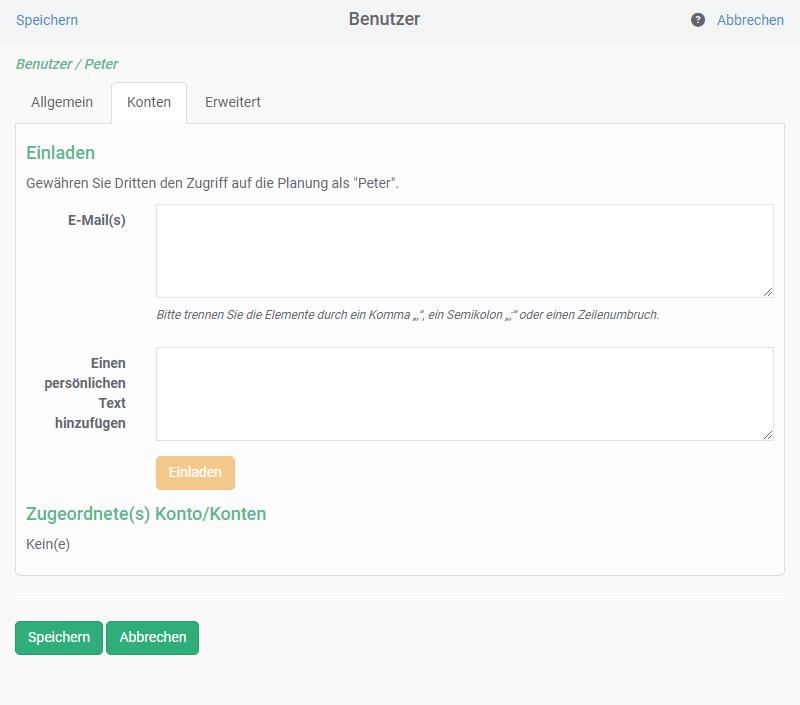The width and height of the screenshot is (800, 705).
Task: Click the green Abbrechen button at bottom
Action: (153, 637)
